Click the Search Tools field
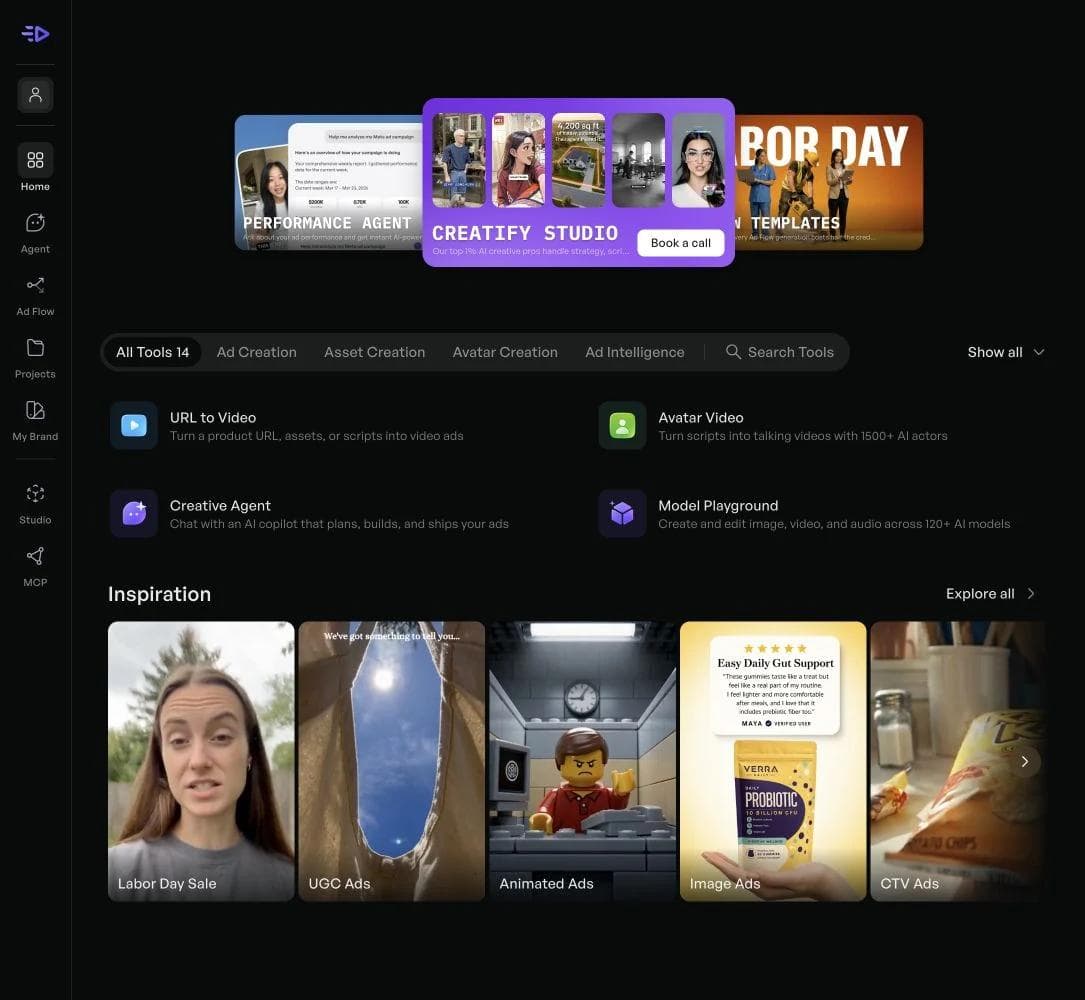This screenshot has height=1000, width=1085. point(780,352)
